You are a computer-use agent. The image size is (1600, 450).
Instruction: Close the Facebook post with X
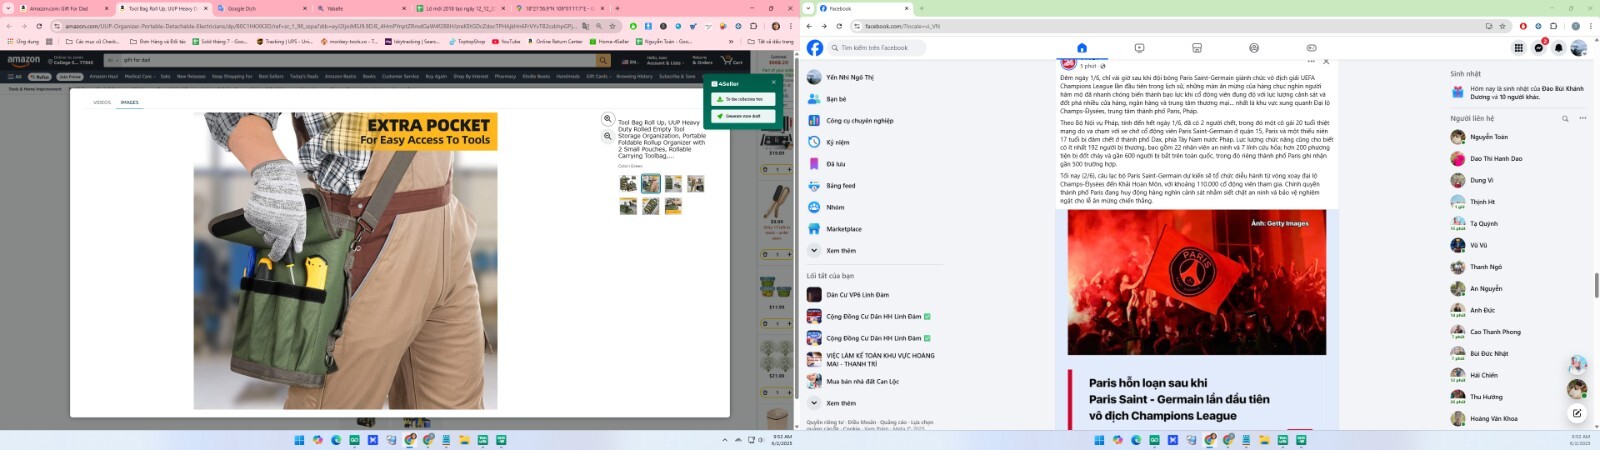click(x=1326, y=62)
